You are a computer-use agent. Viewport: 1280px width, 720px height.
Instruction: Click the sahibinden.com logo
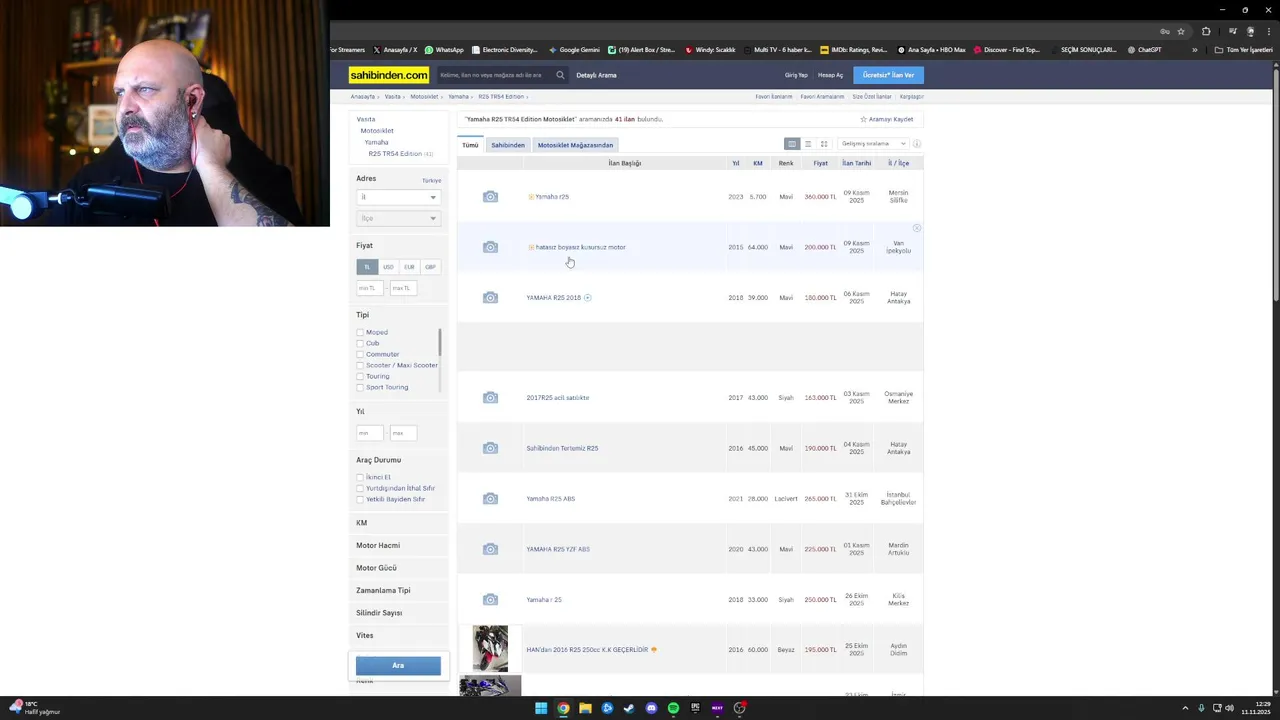389,75
